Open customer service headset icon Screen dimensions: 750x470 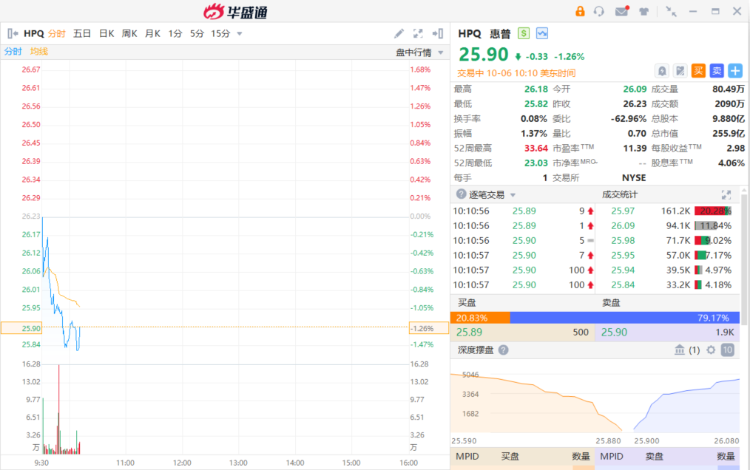pos(599,11)
